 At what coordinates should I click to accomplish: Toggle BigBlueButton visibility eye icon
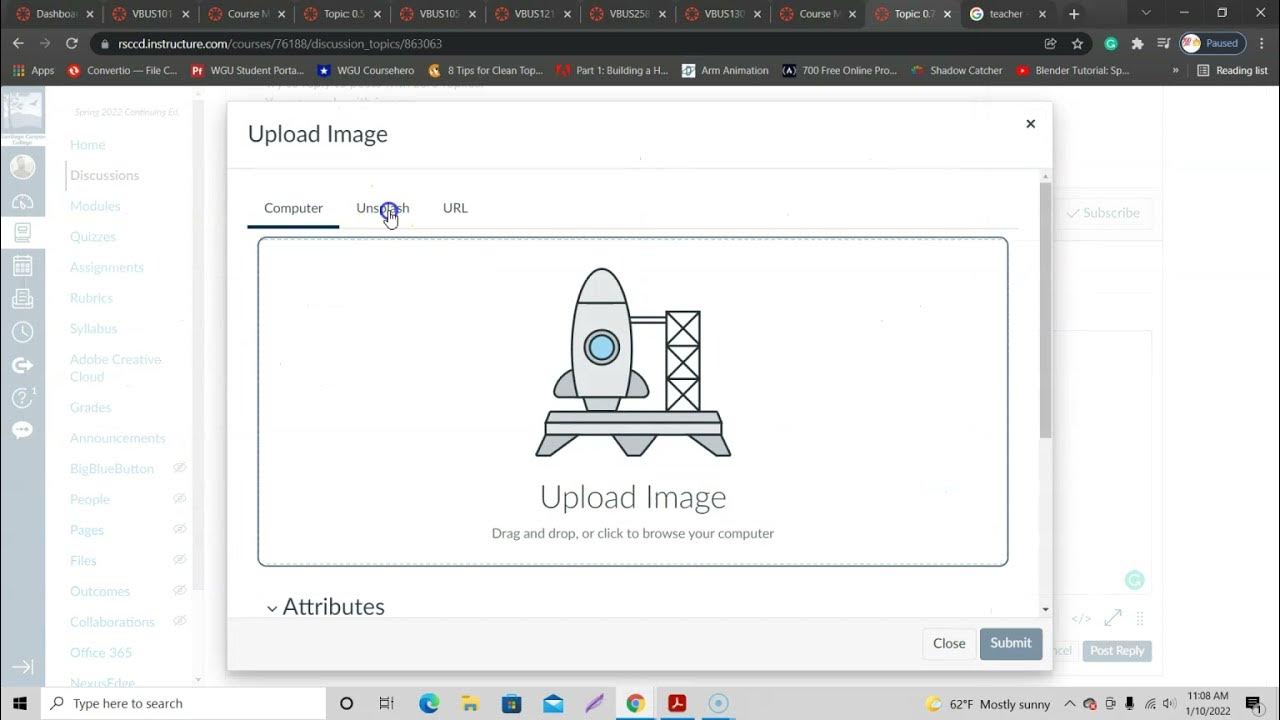180,468
